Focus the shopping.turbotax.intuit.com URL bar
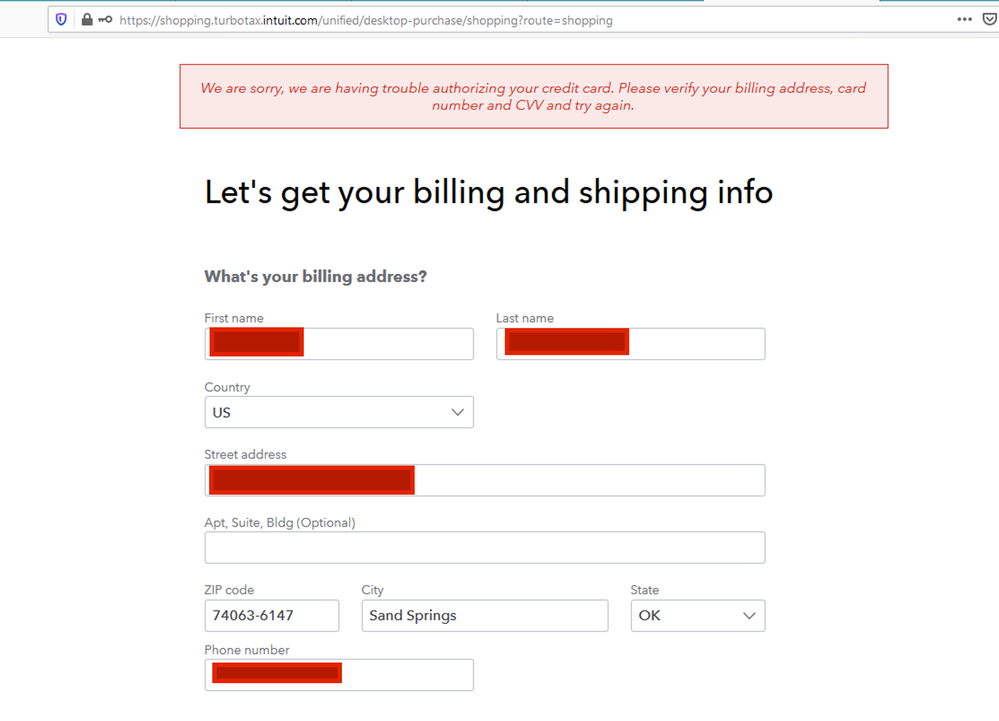 pos(366,20)
